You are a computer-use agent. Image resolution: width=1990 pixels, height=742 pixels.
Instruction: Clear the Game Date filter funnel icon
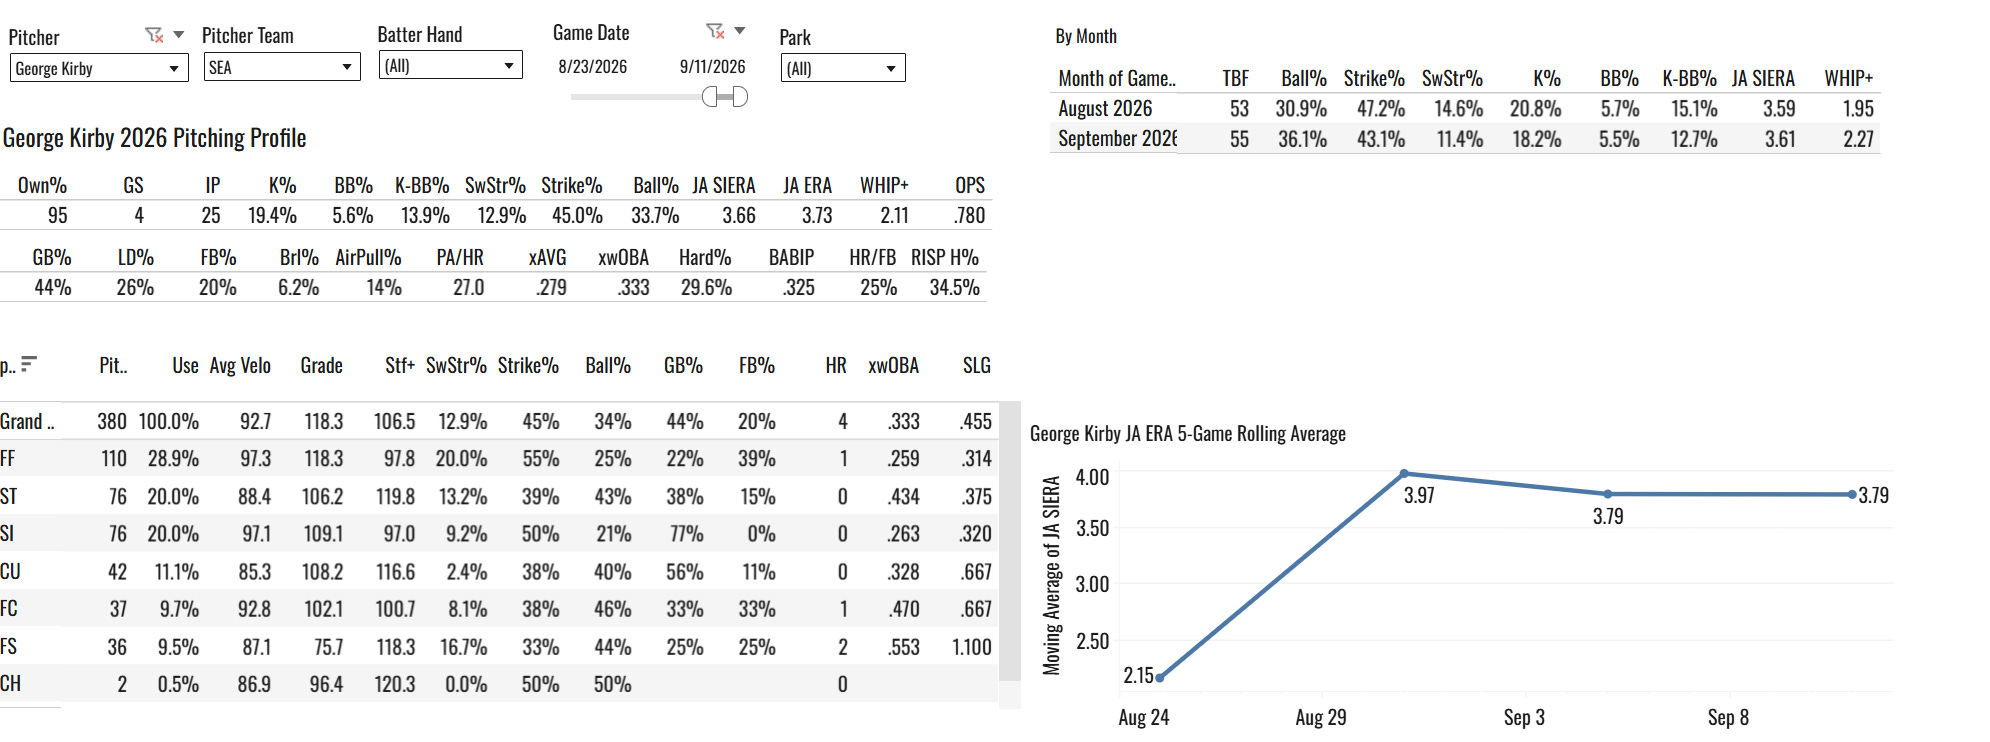pos(715,31)
